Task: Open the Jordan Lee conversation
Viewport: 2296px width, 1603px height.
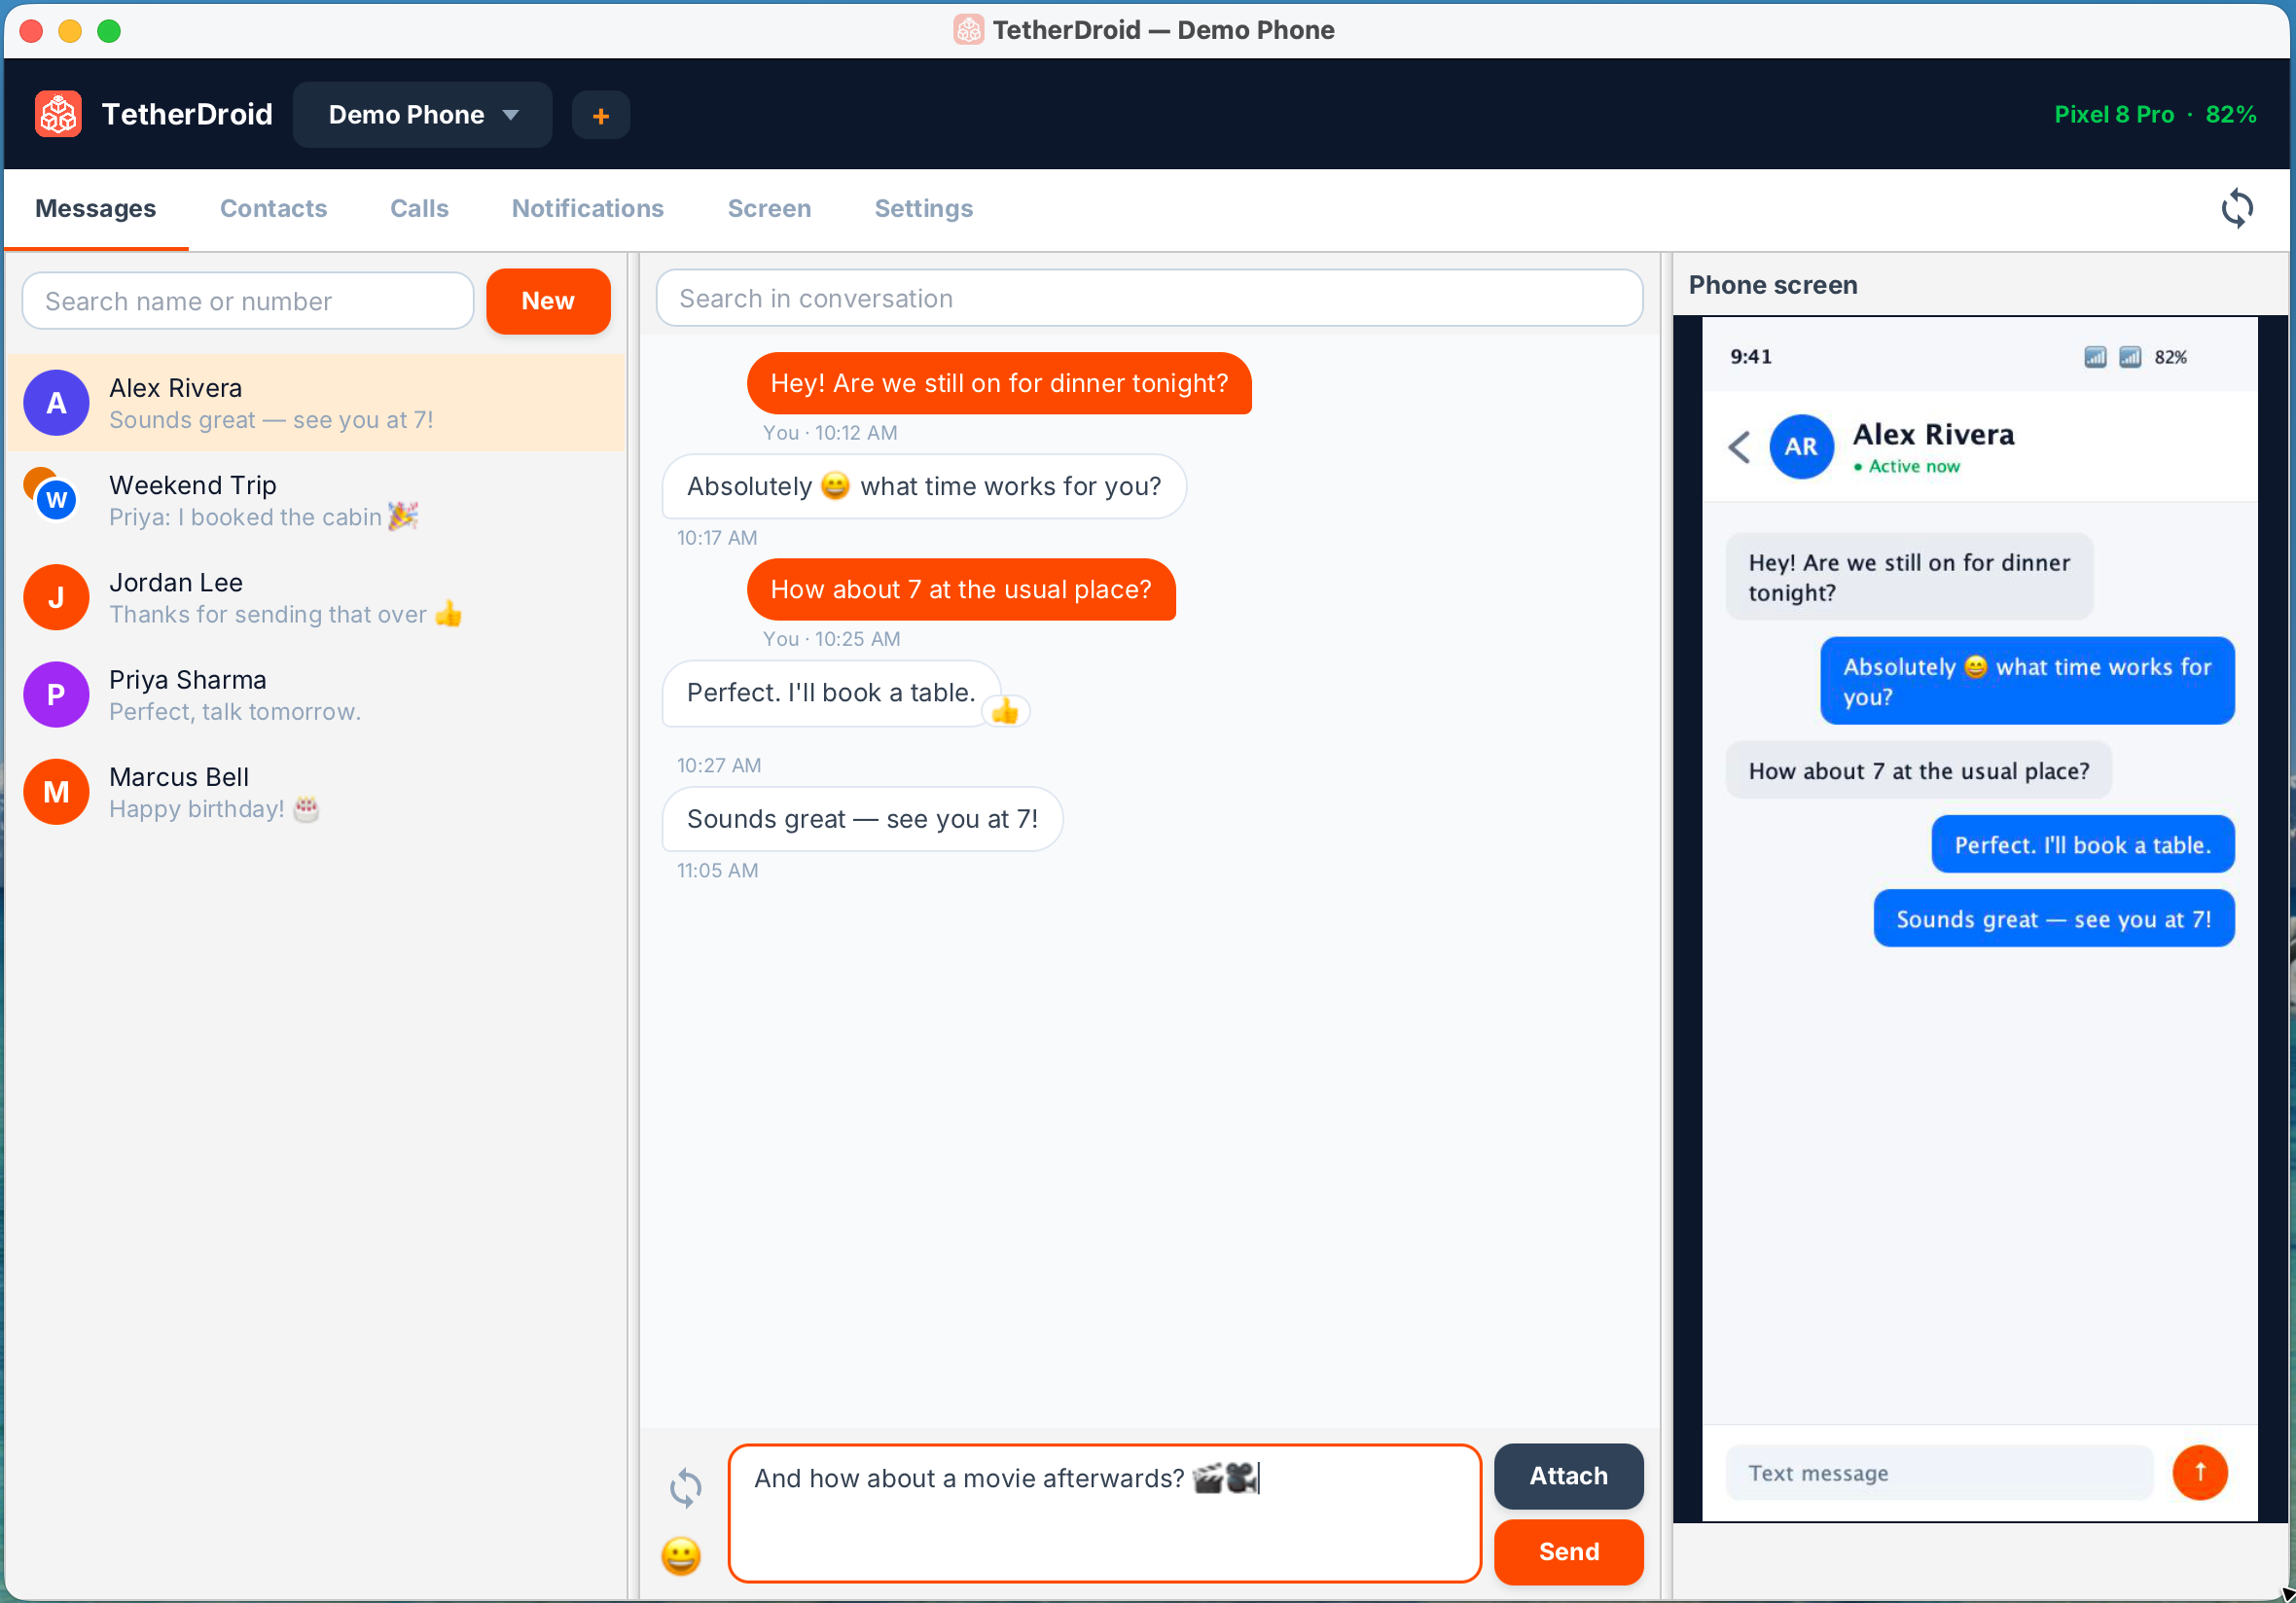Action: pyautogui.click(x=315, y=598)
